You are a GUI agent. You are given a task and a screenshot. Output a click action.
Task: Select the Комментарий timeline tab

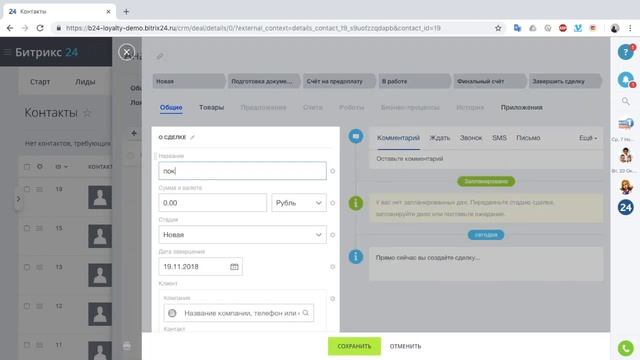(398, 138)
